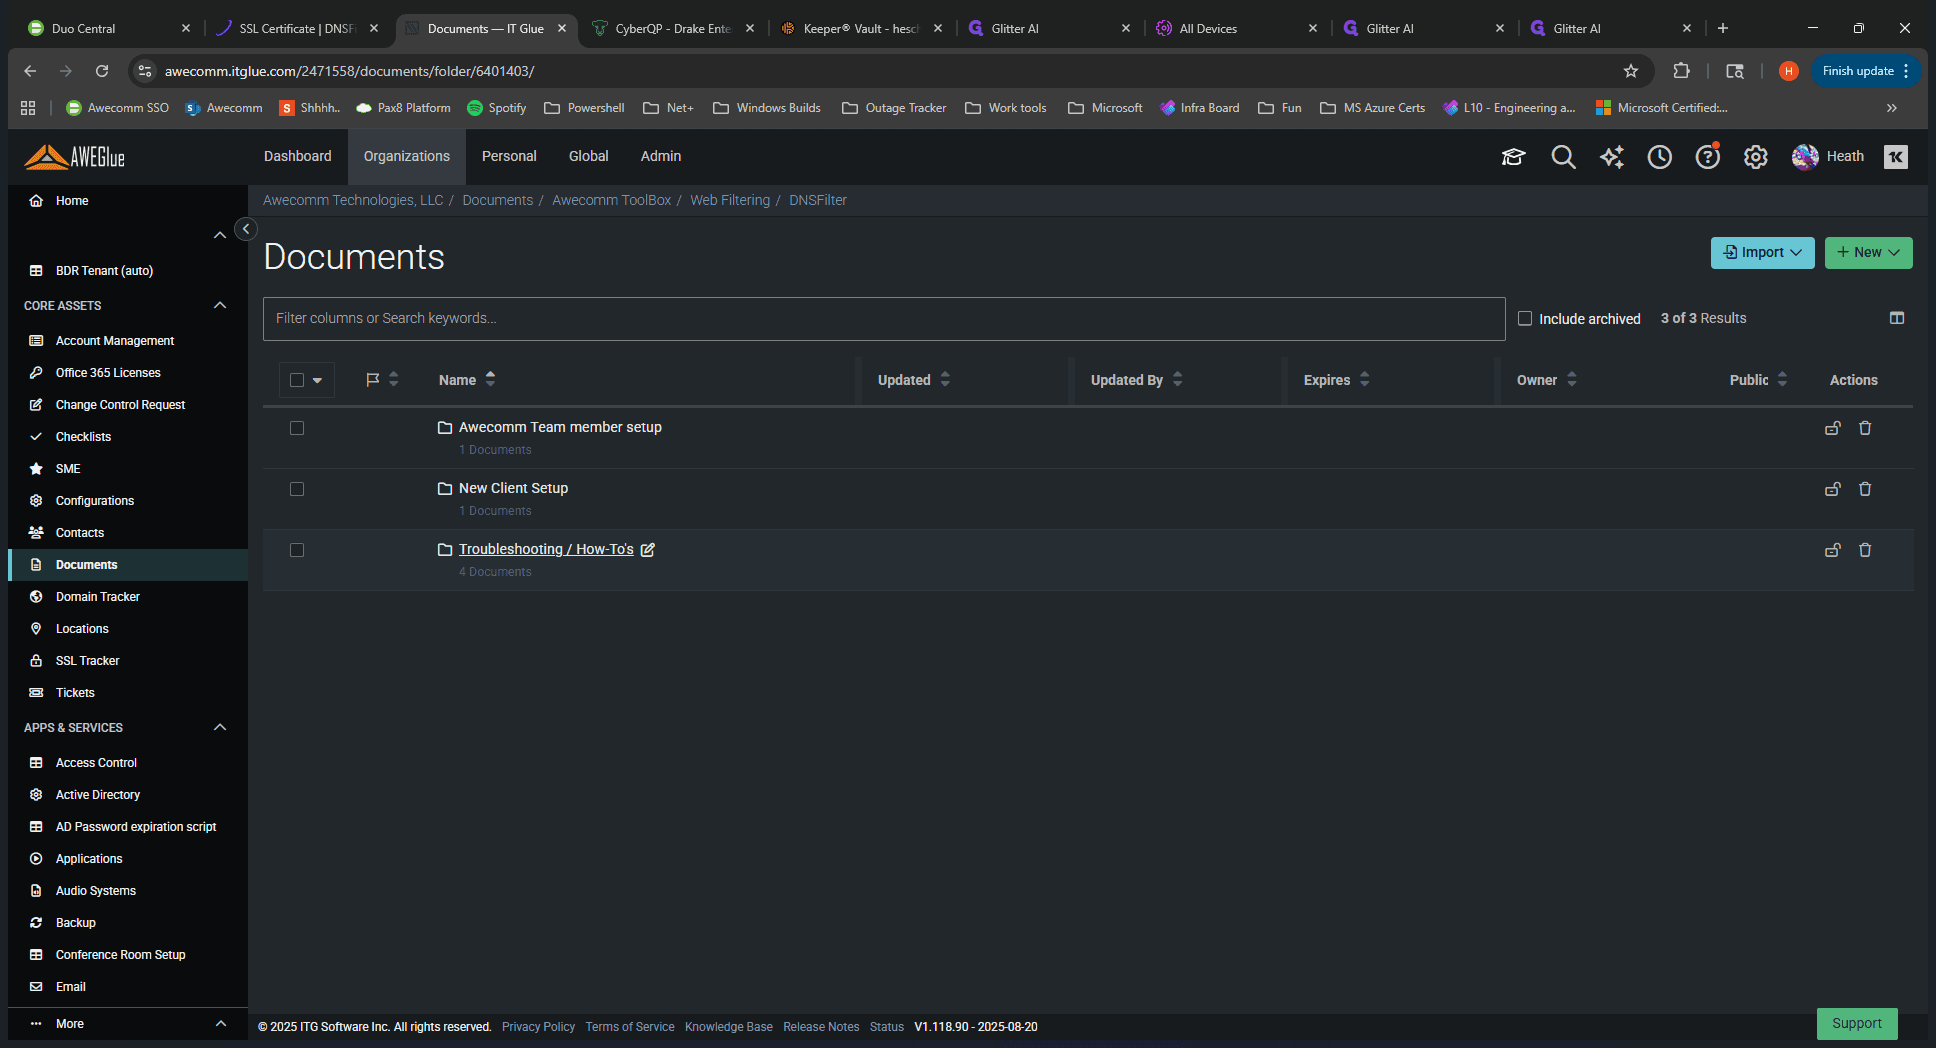Screen dimensions: 1936x1048
Task: Delete the Troubleshooting / How-To's folder
Action: click(x=1865, y=550)
